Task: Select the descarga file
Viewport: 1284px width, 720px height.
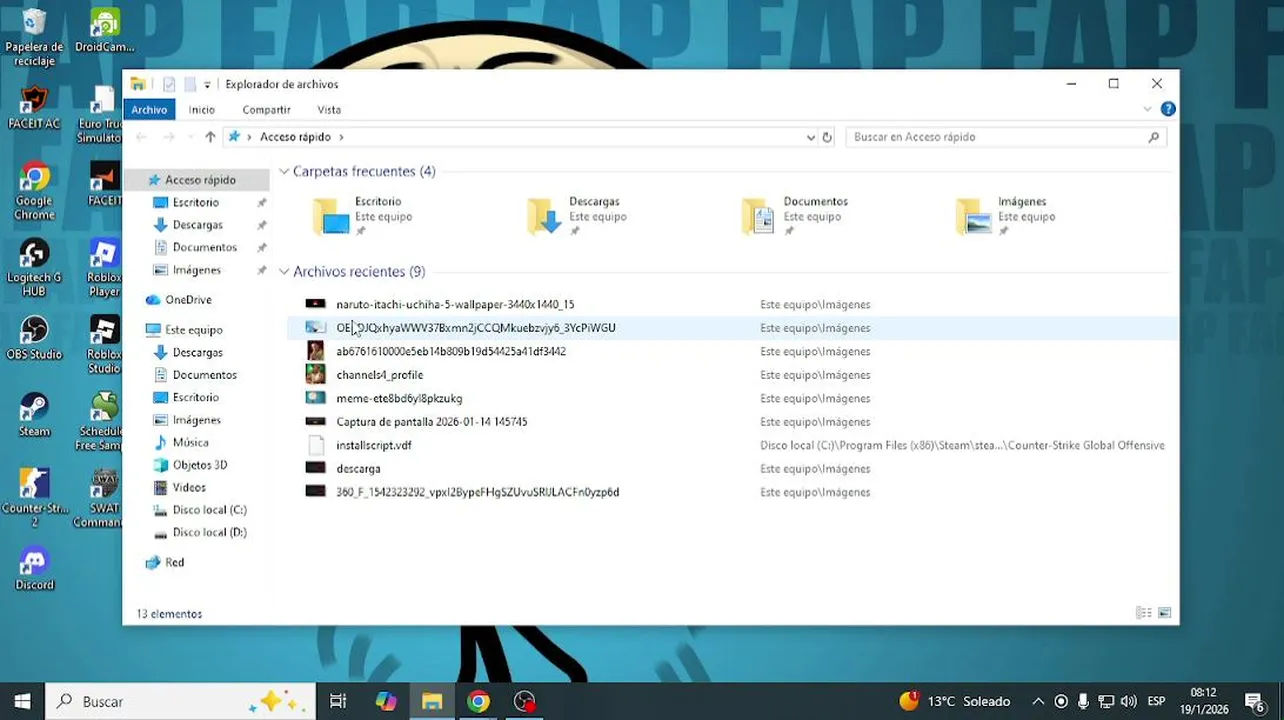Action: point(732,468)
